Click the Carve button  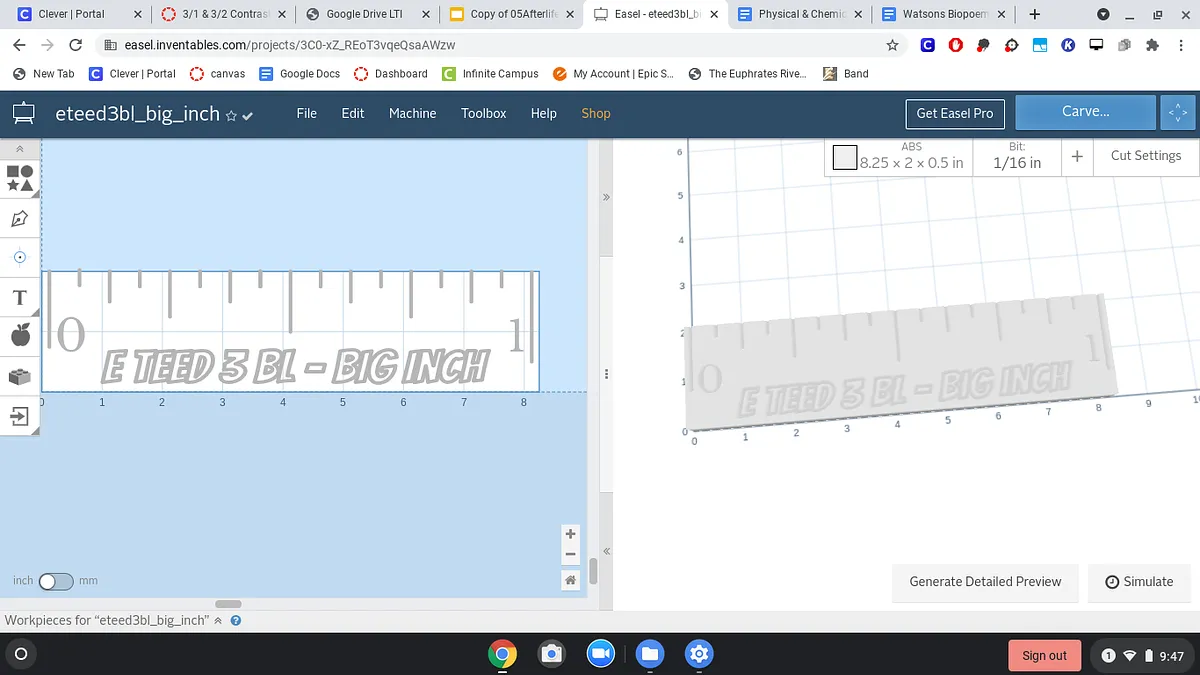click(x=1085, y=112)
